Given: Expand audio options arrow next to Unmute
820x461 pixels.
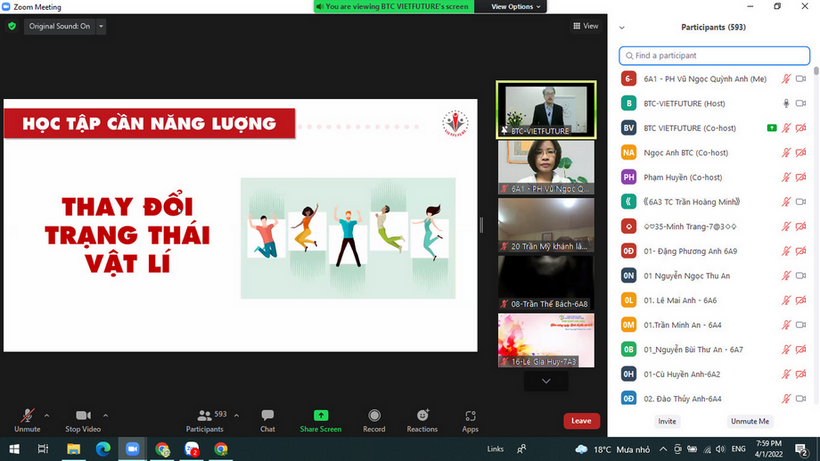Looking at the screenshot, I should pyautogui.click(x=47, y=414).
